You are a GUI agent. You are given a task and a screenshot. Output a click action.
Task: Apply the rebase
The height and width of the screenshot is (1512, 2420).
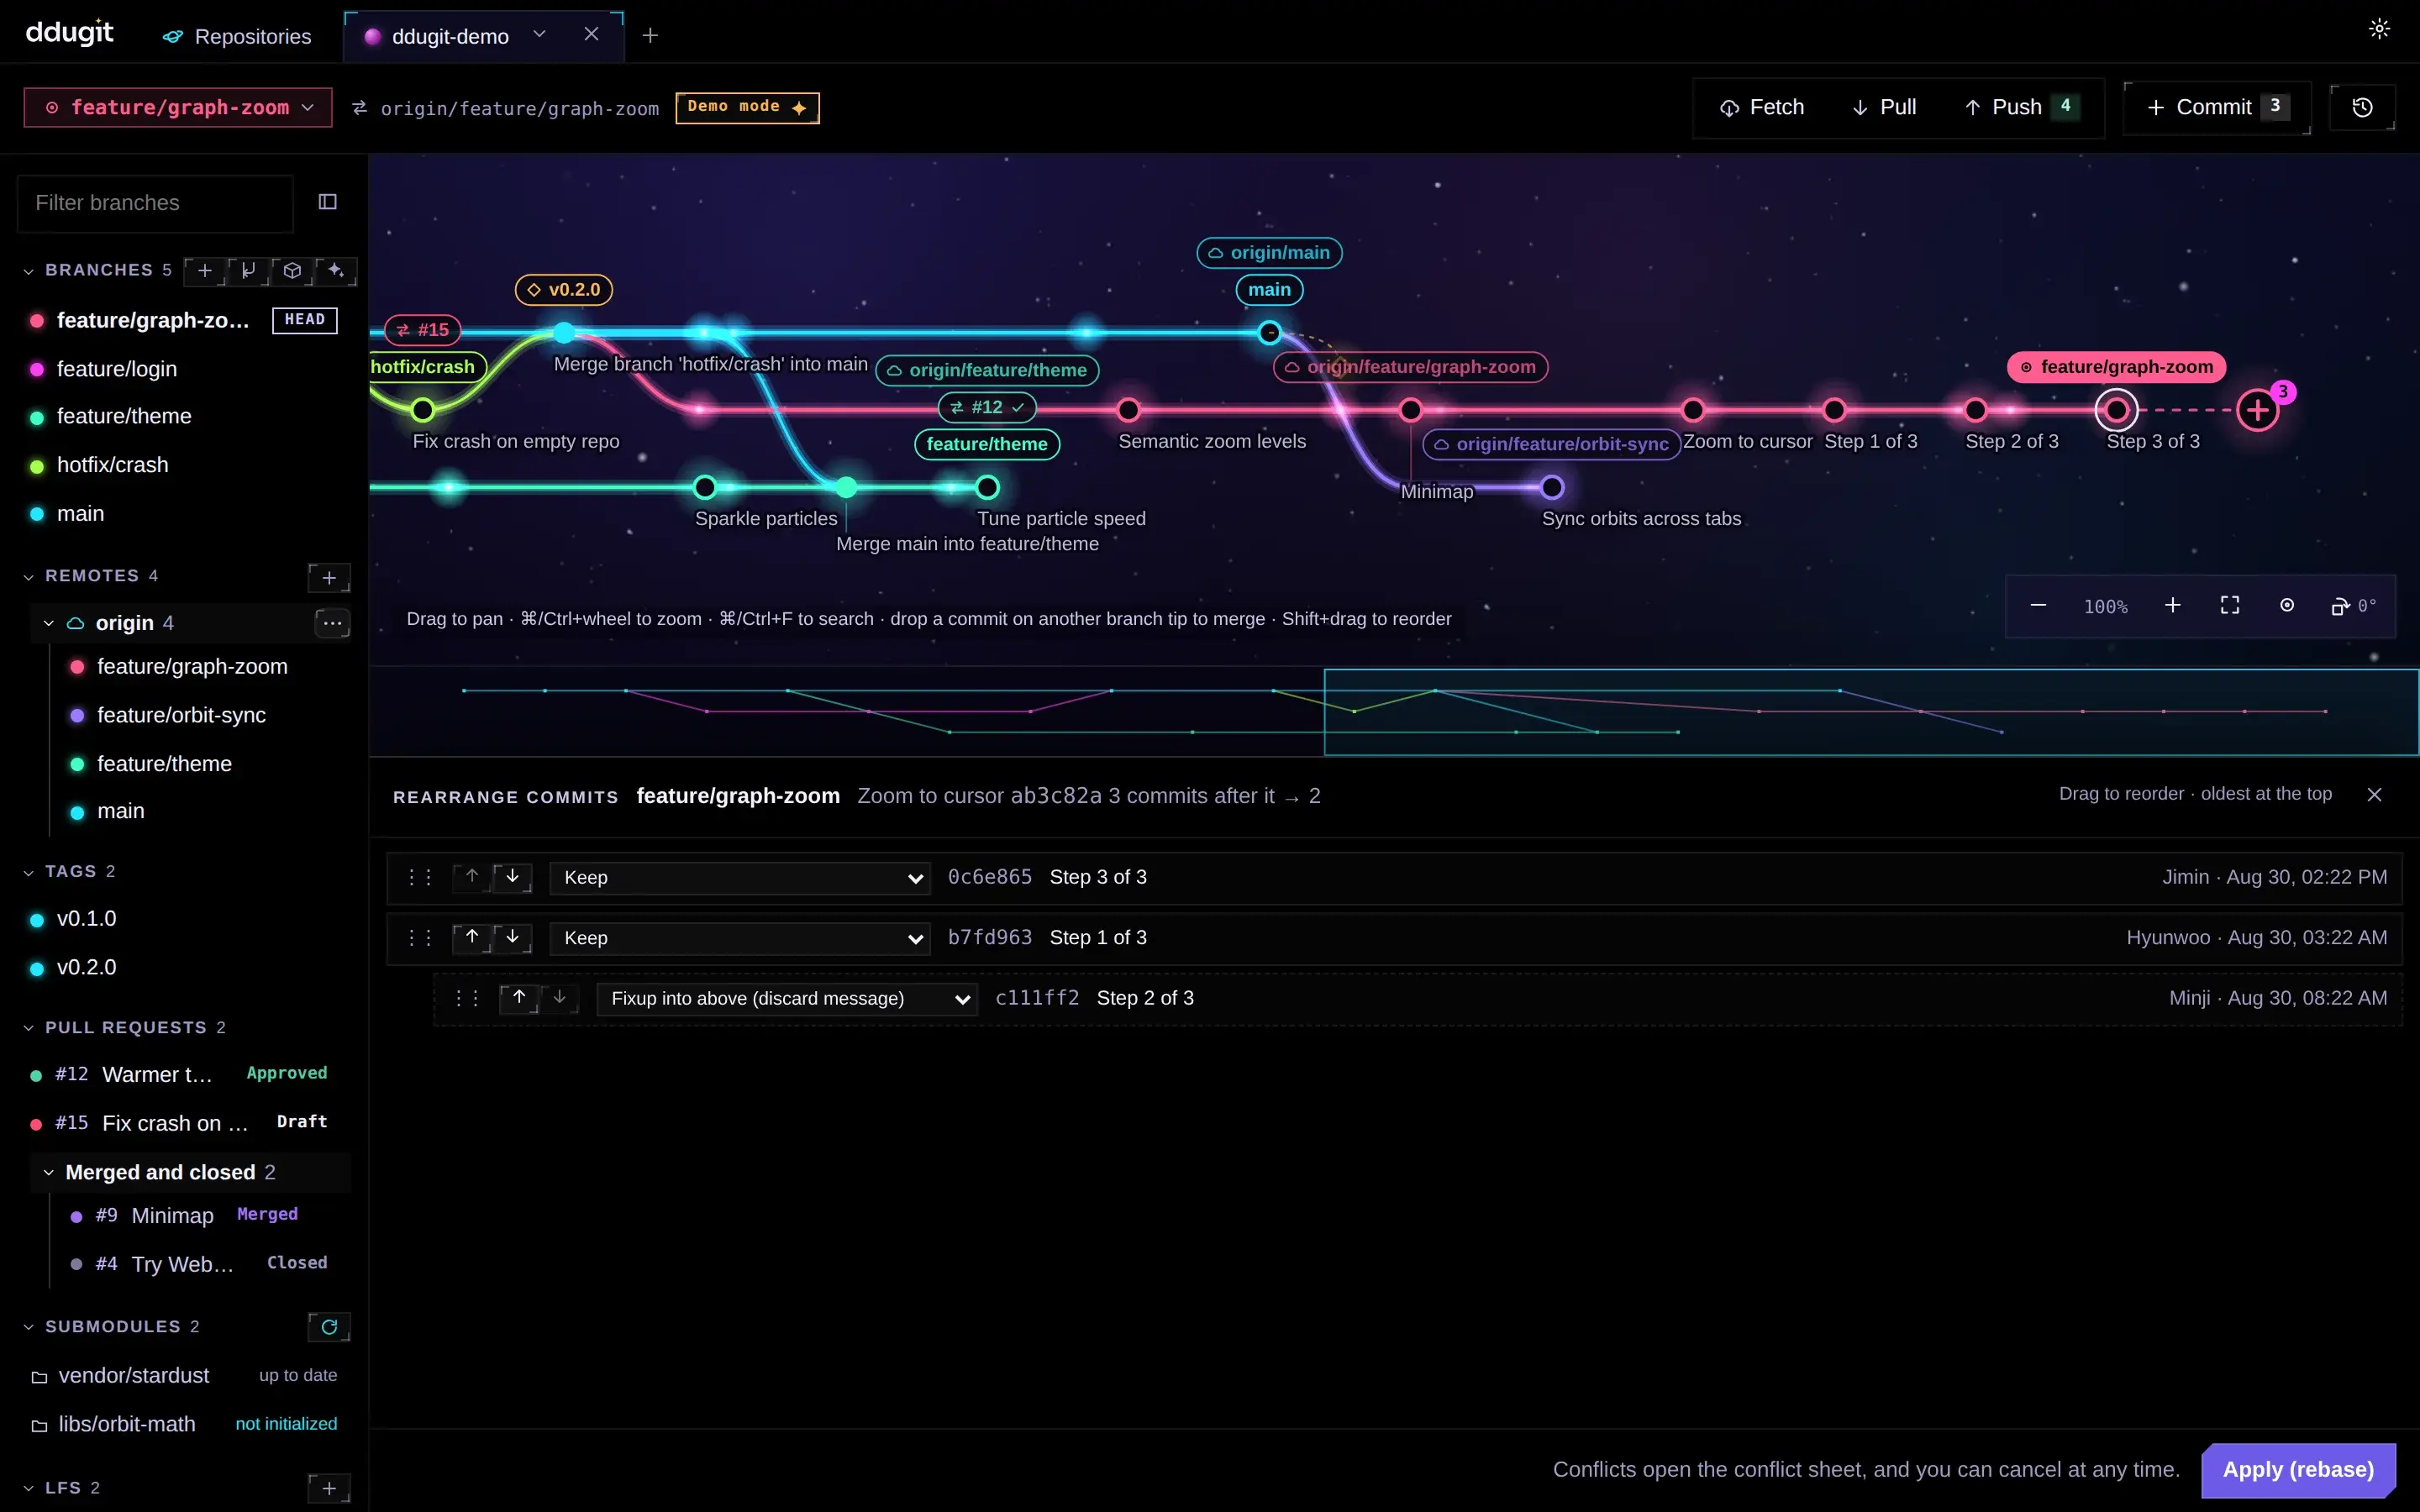2298,1469
